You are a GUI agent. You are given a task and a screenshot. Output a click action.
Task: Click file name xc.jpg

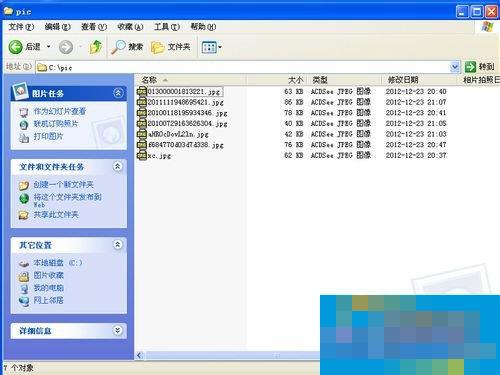159,155
